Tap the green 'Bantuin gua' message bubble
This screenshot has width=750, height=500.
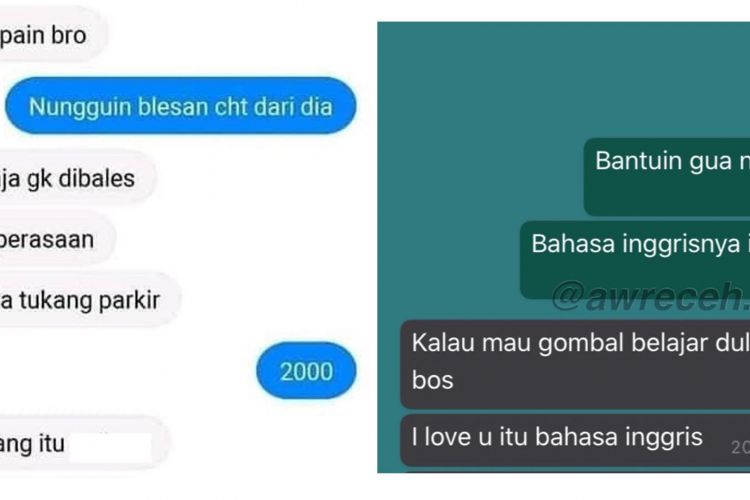point(667,177)
